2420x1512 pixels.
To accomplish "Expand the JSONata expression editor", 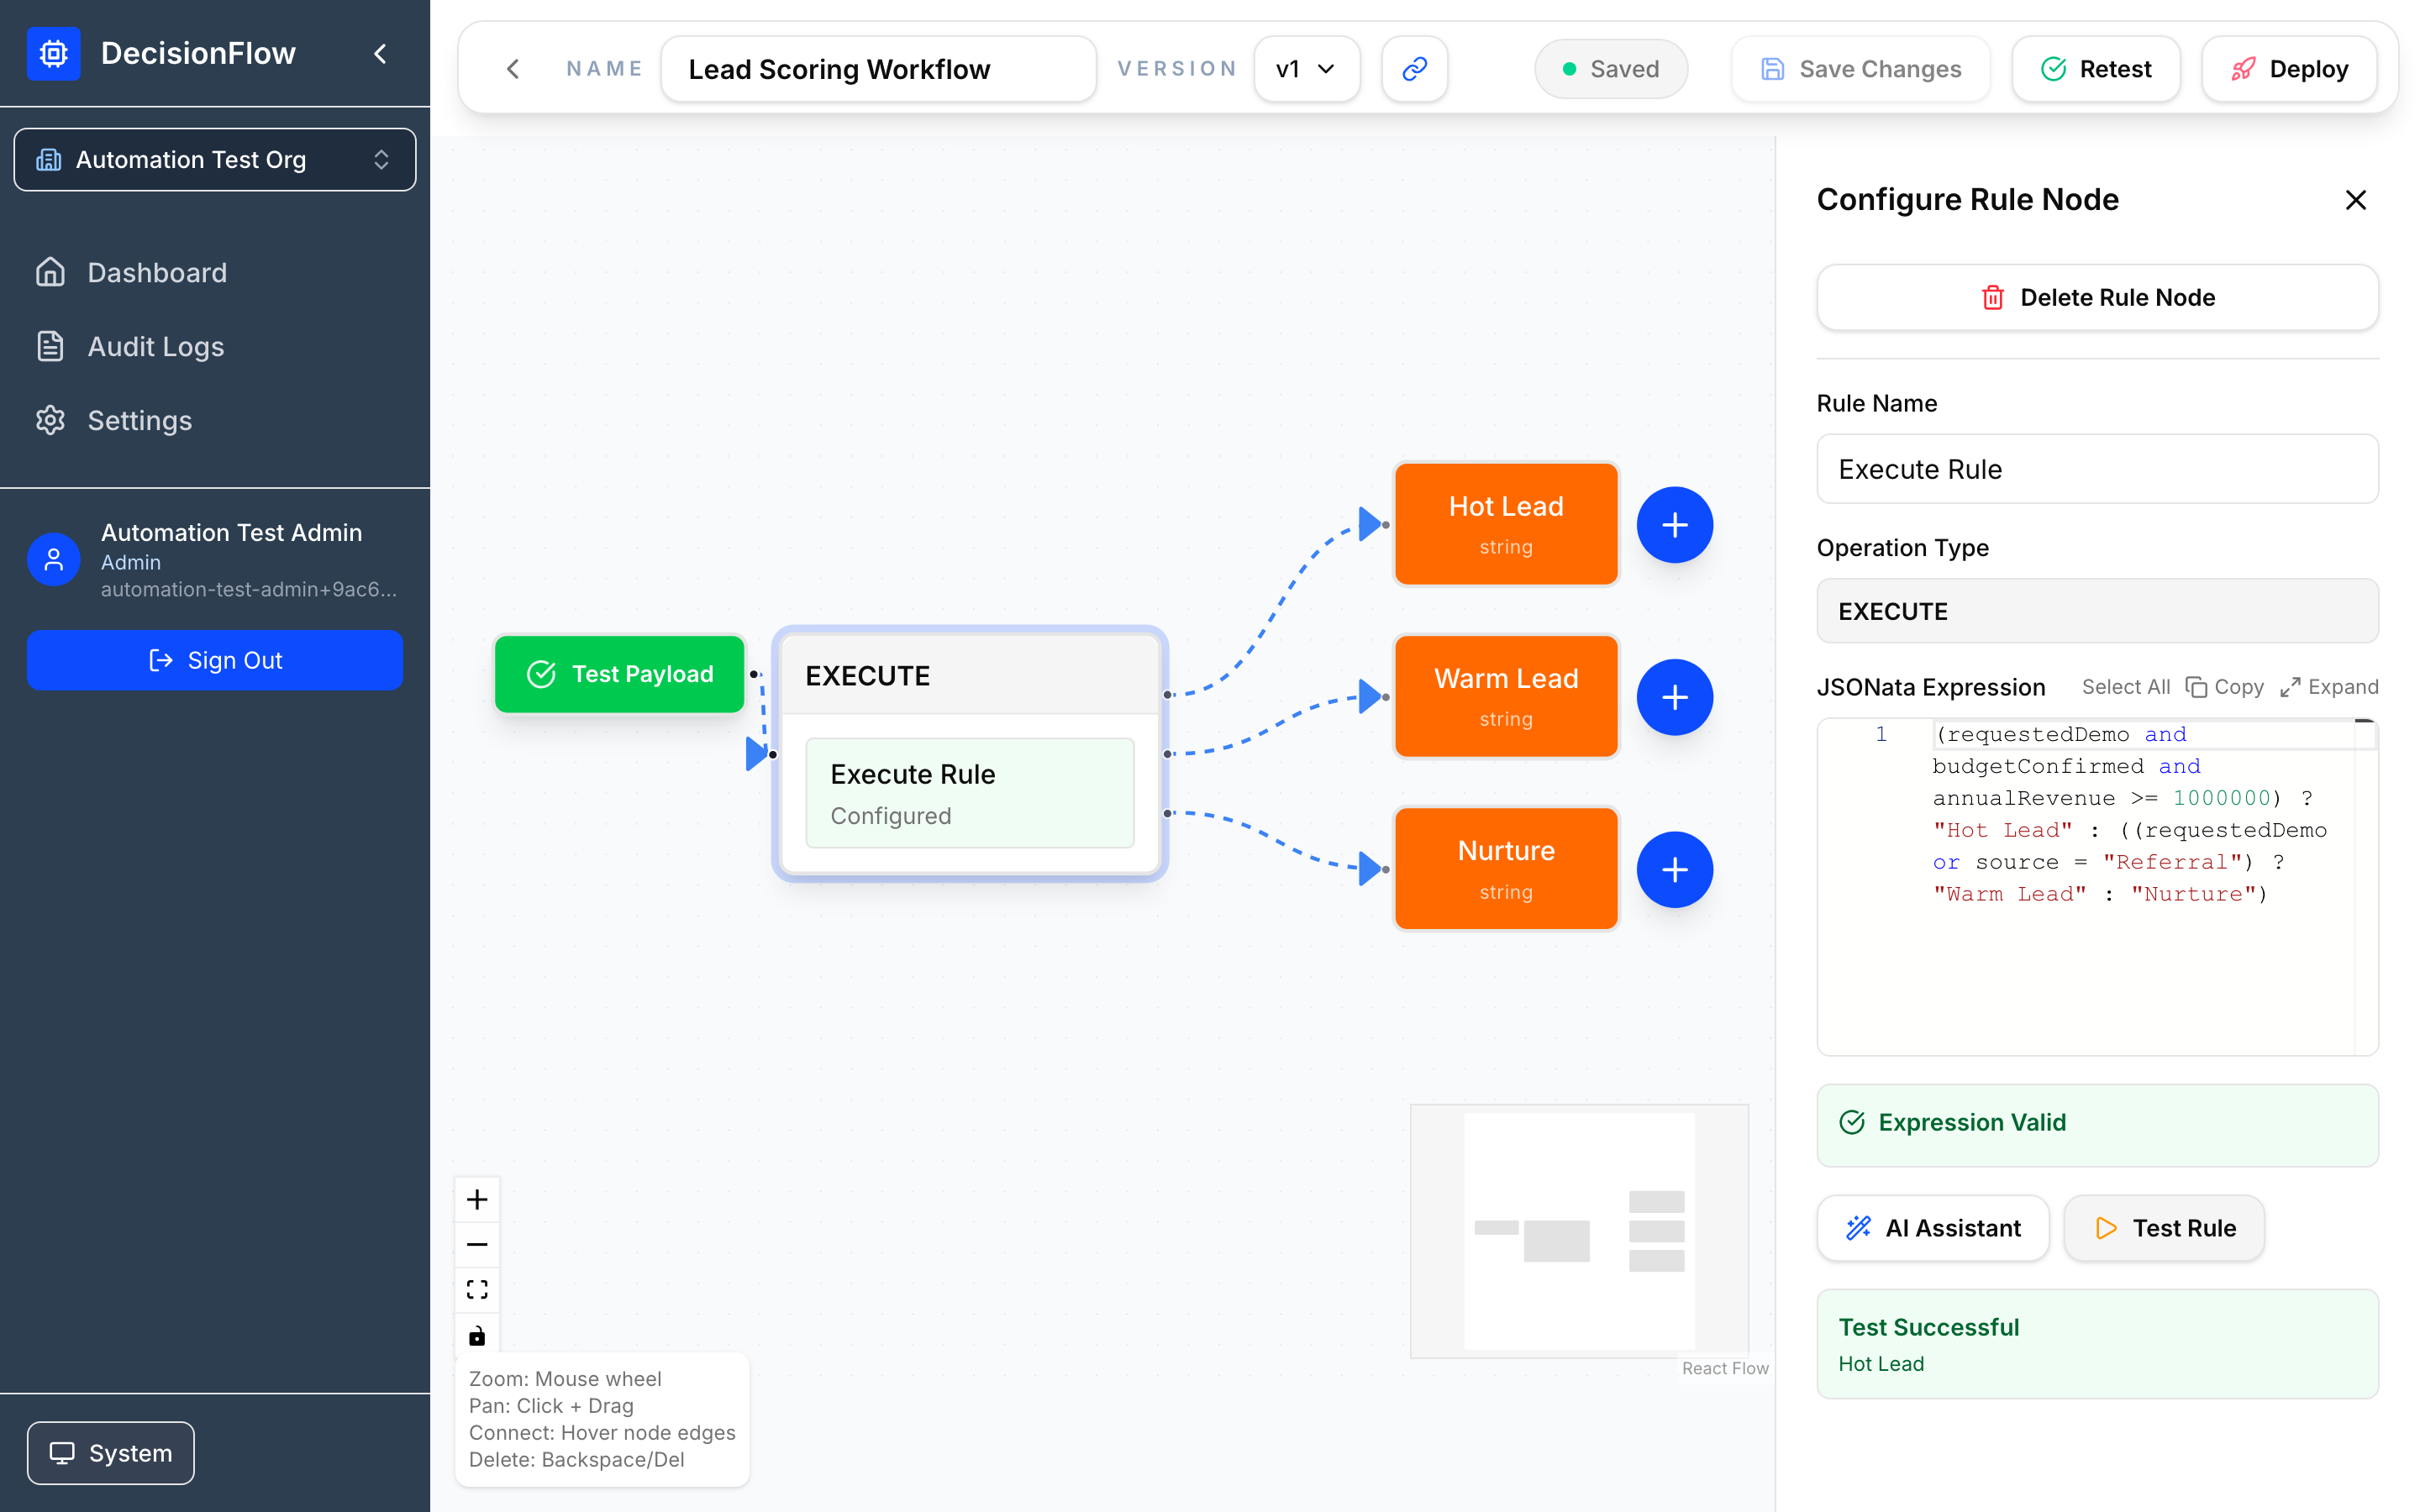I will point(2329,687).
